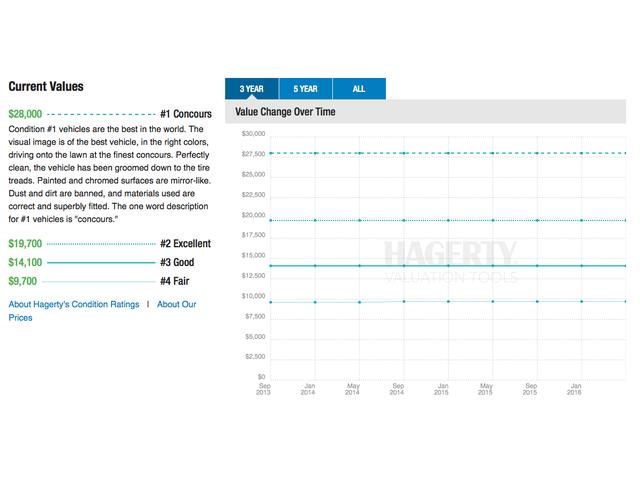Image resolution: width=640 pixels, height=480 pixels.
Task: Switch to the 5 YEAR tab
Action: click(x=305, y=89)
